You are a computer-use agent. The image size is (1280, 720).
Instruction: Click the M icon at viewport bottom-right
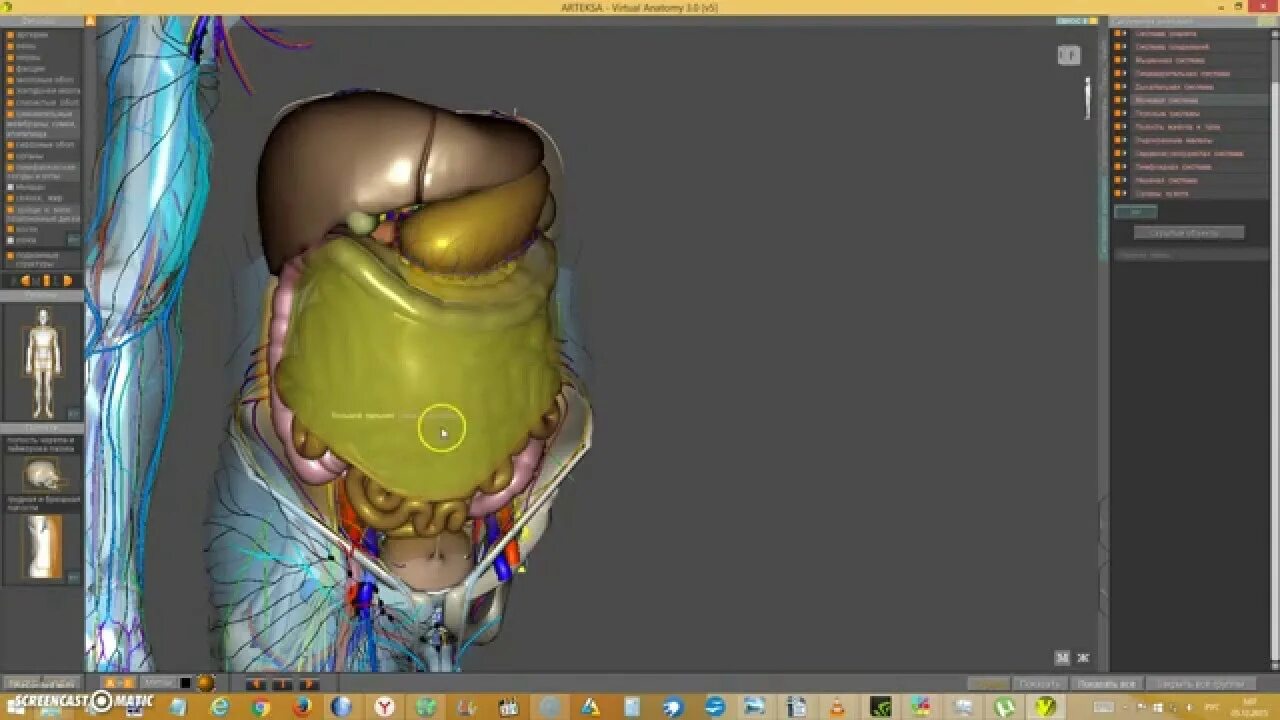tap(1062, 657)
